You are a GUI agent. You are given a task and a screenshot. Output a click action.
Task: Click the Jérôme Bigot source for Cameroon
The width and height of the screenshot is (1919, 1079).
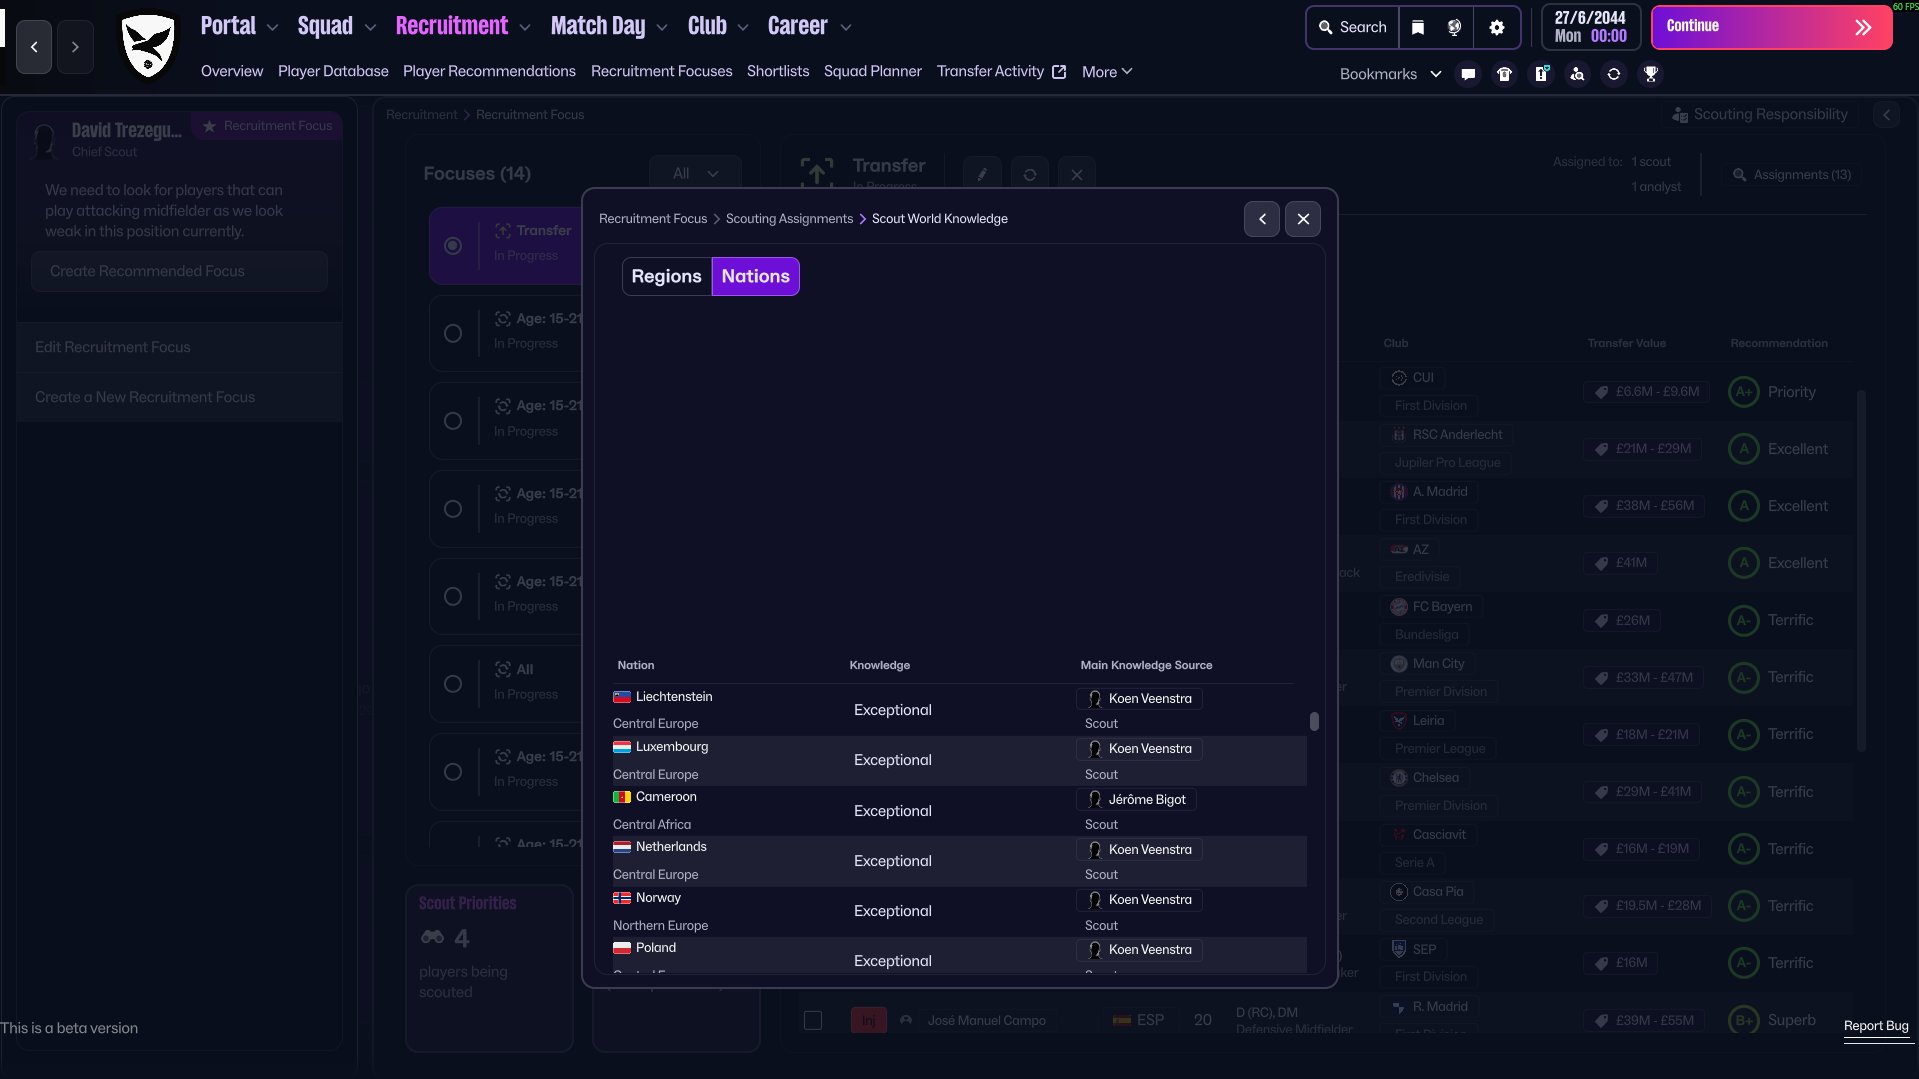click(x=1137, y=800)
